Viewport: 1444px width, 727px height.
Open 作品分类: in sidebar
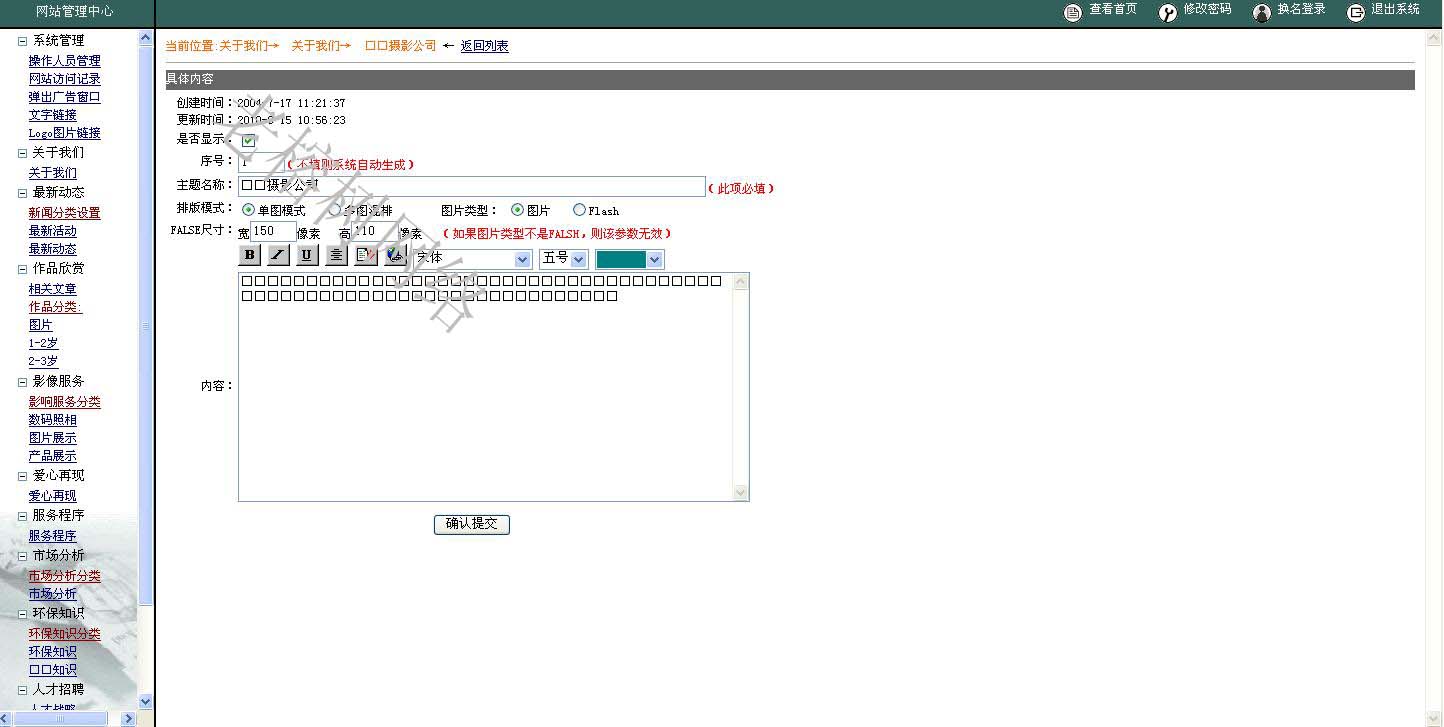56,307
